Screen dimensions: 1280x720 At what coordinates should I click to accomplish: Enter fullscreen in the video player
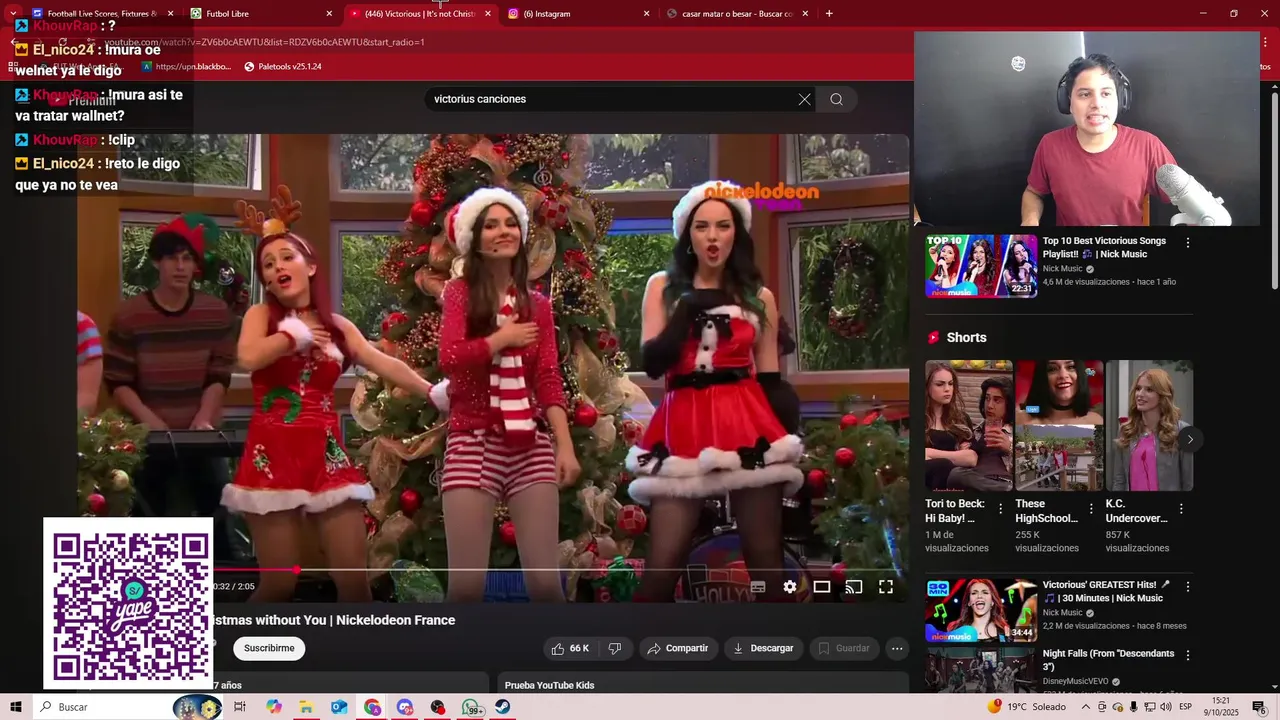coord(886,587)
